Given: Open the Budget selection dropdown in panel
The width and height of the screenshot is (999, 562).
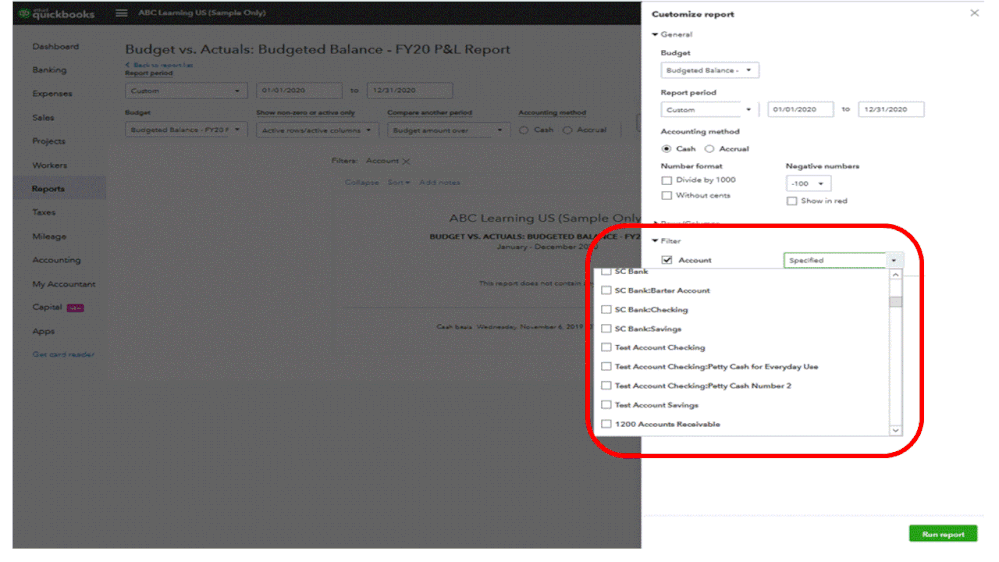Looking at the screenshot, I should pyautogui.click(x=709, y=70).
